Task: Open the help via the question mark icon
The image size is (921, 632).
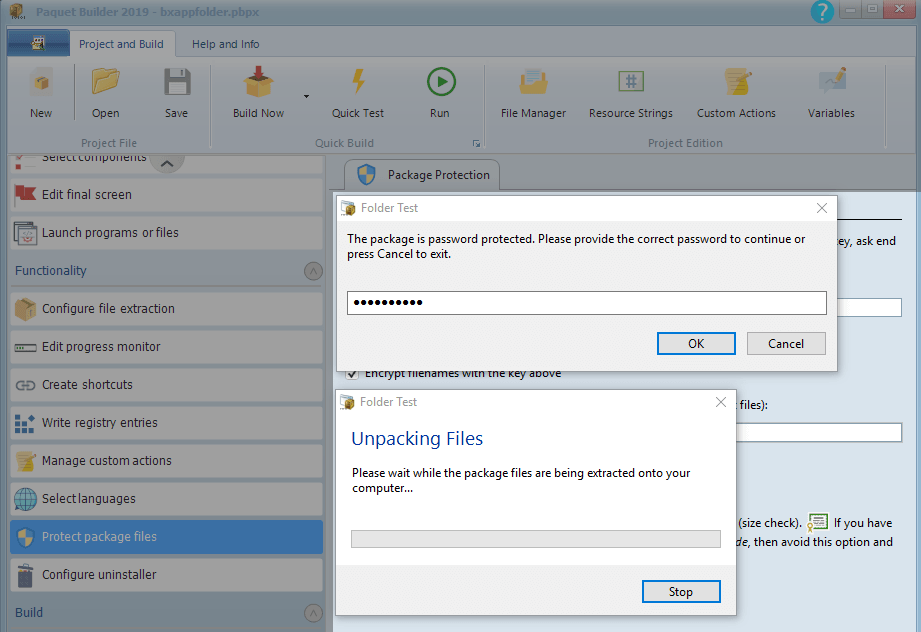Action: (x=822, y=11)
